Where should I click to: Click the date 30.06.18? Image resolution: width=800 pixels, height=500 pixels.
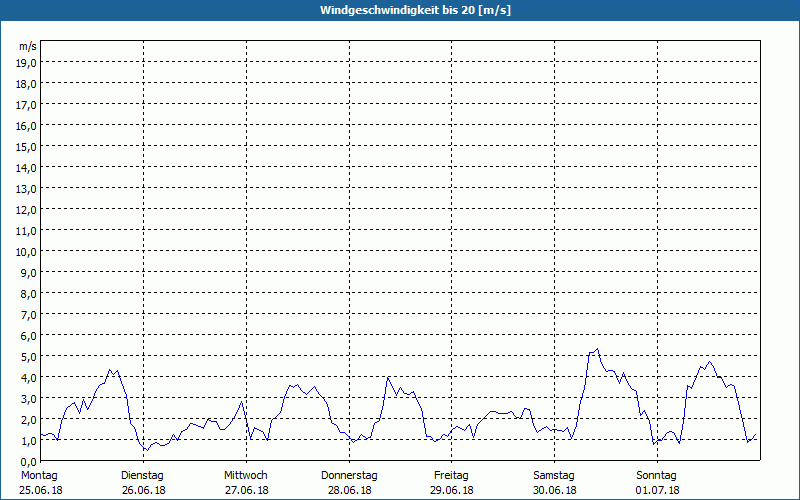pyautogui.click(x=555, y=490)
